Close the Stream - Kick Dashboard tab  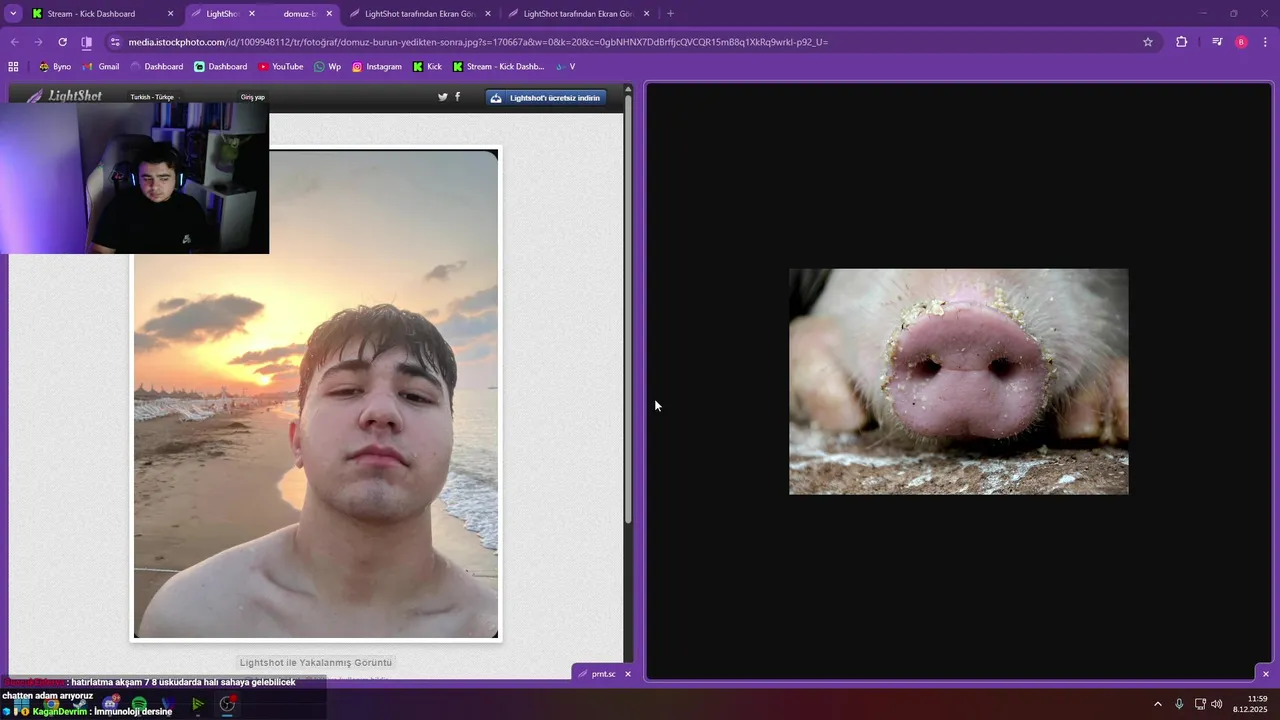(x=170, y=14)
